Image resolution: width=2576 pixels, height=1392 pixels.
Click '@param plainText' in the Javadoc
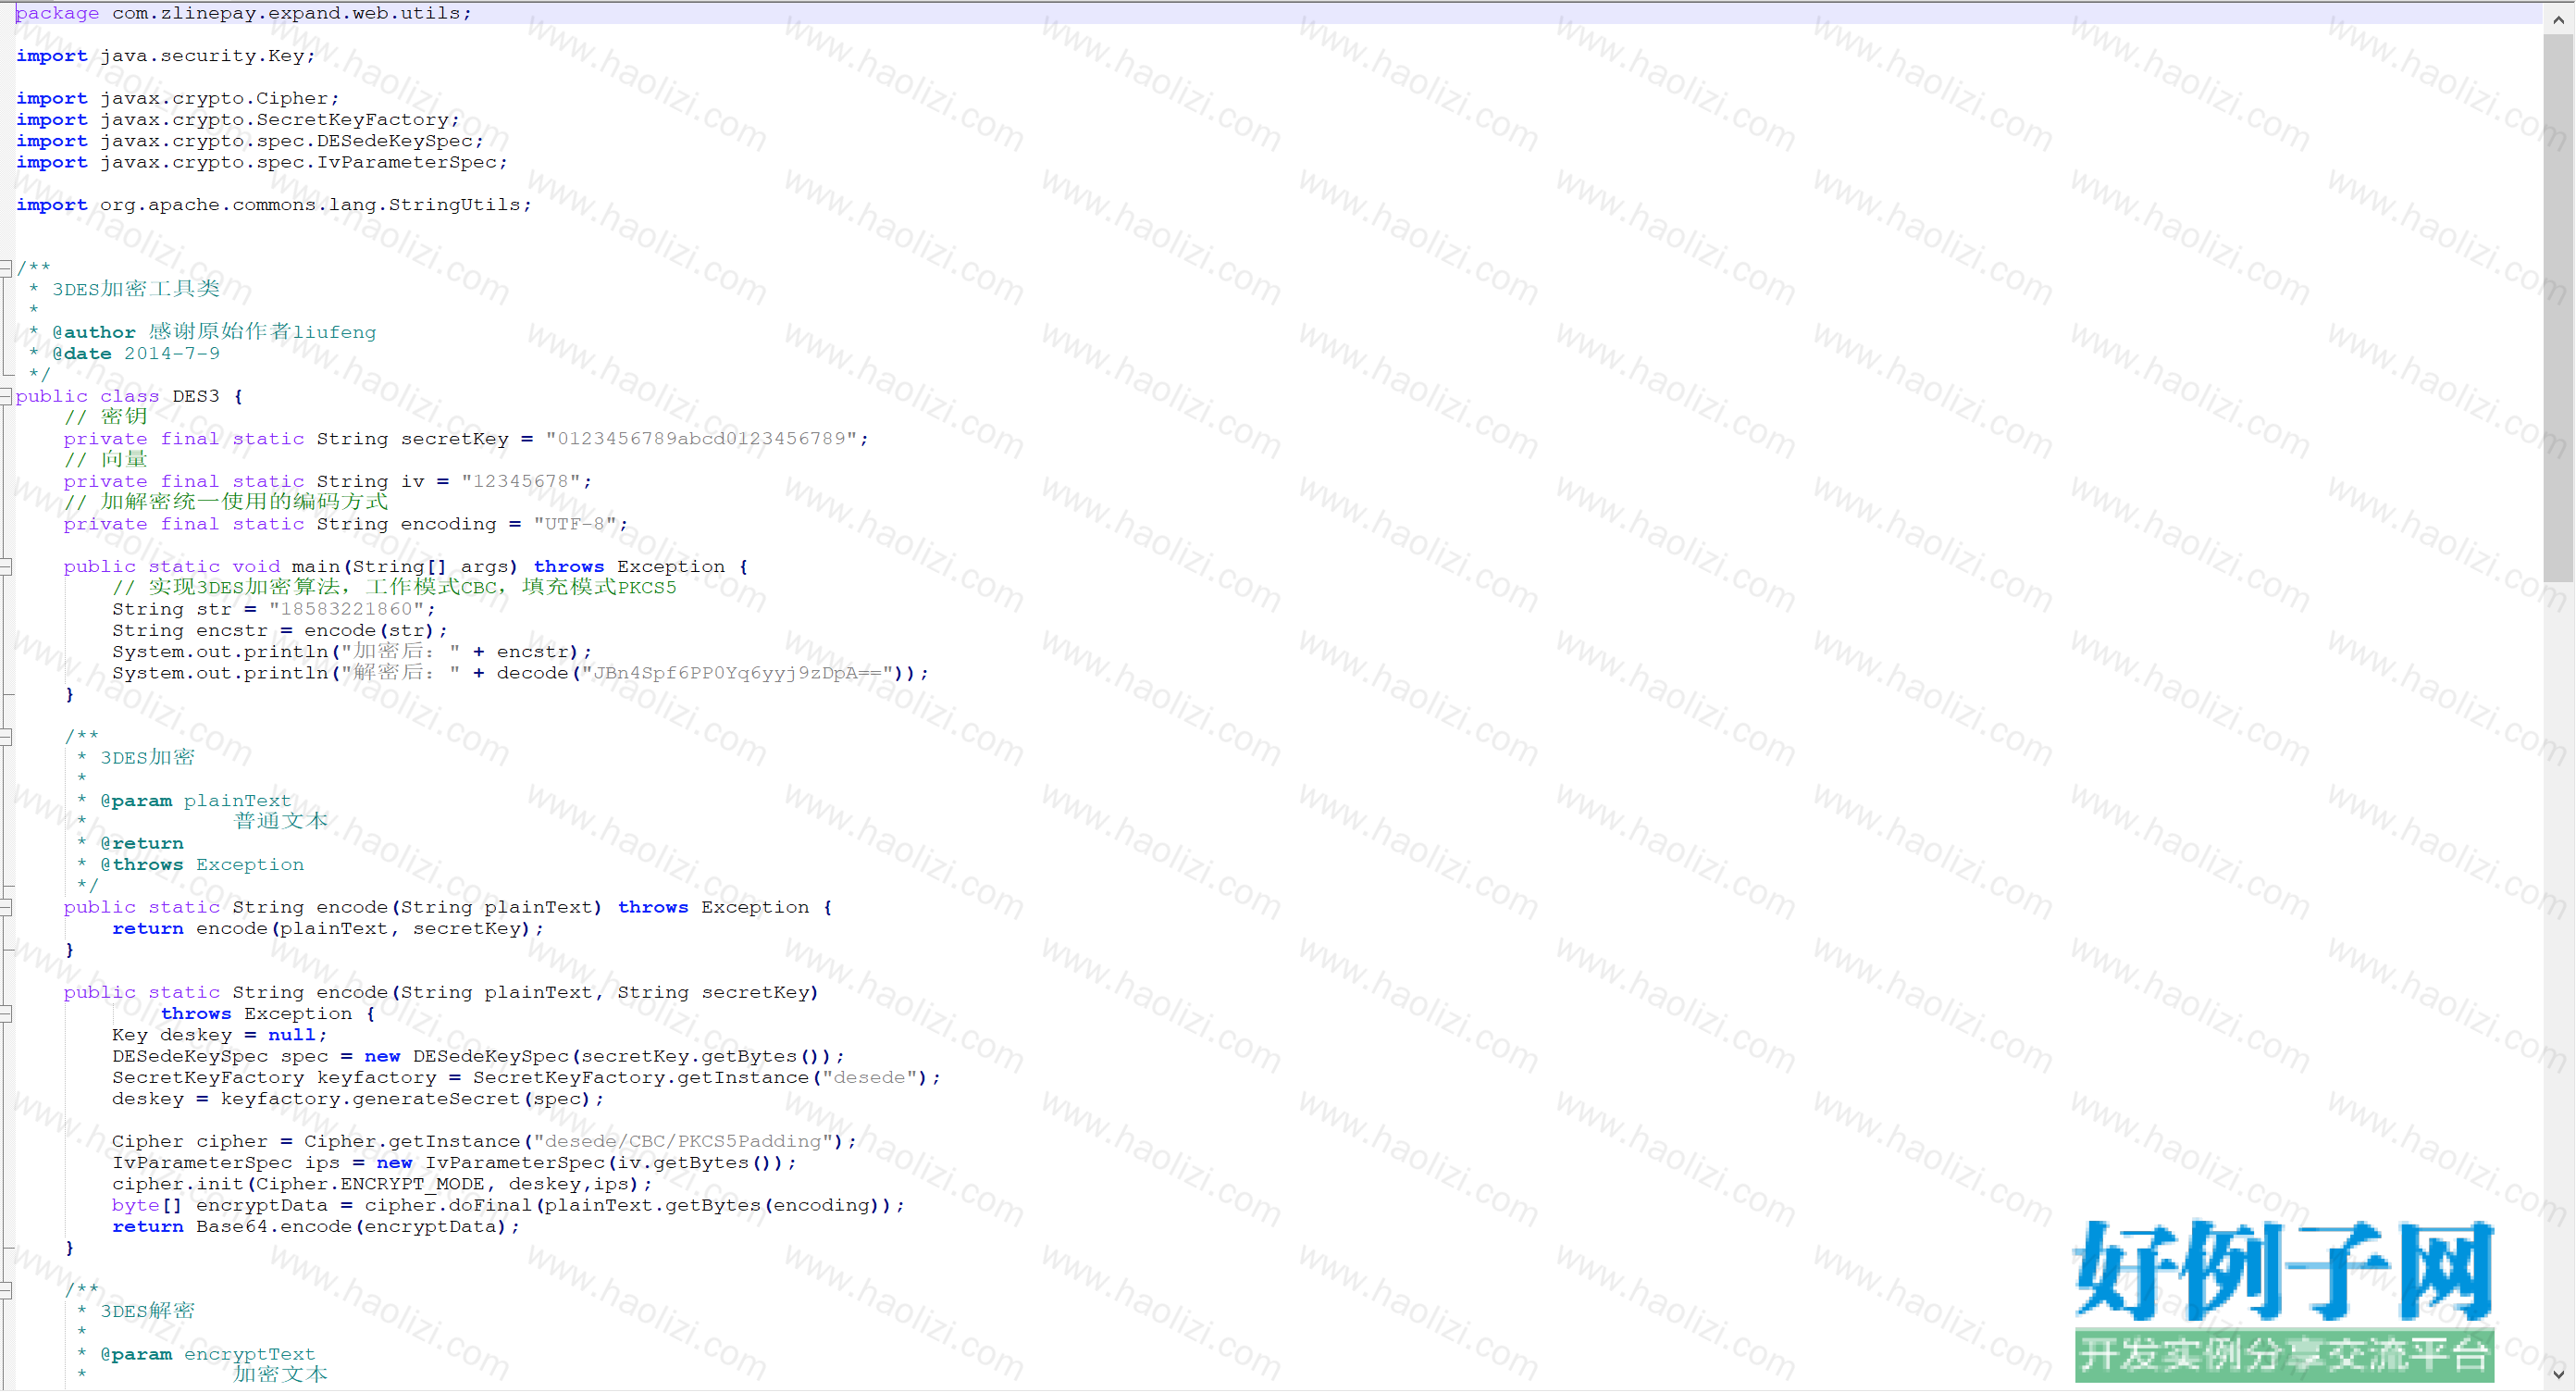click(x=195, y=801)
